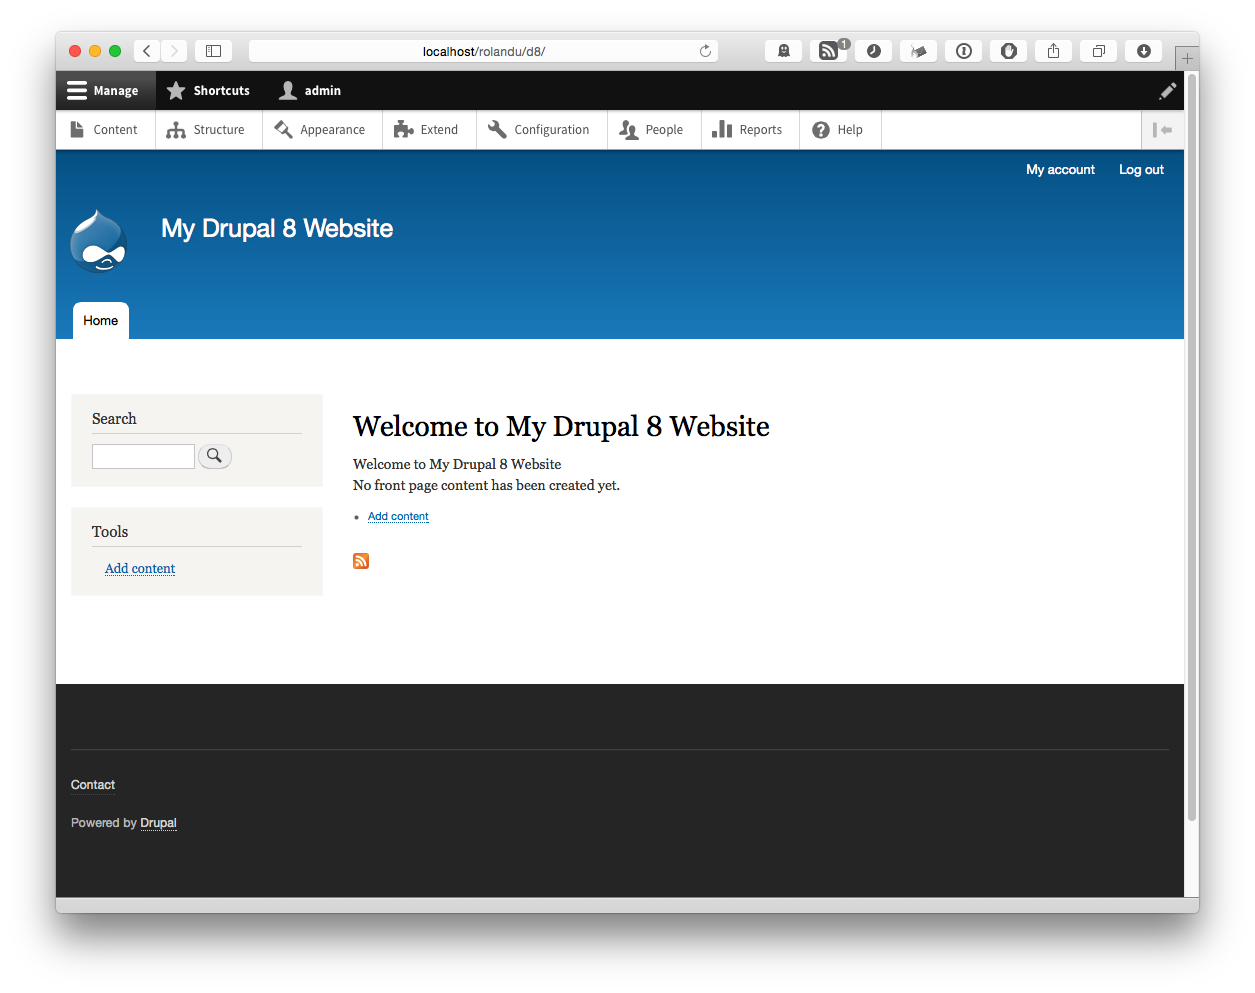Click the My Drupal 8 Website title

pyautogui.click(x=277, y=229)
